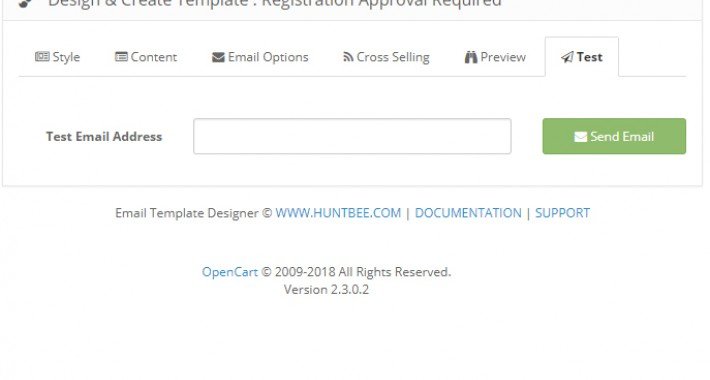Click the binoculars icon beside Preview
Viewport: 710px width, 380px height.
[471, 57]
